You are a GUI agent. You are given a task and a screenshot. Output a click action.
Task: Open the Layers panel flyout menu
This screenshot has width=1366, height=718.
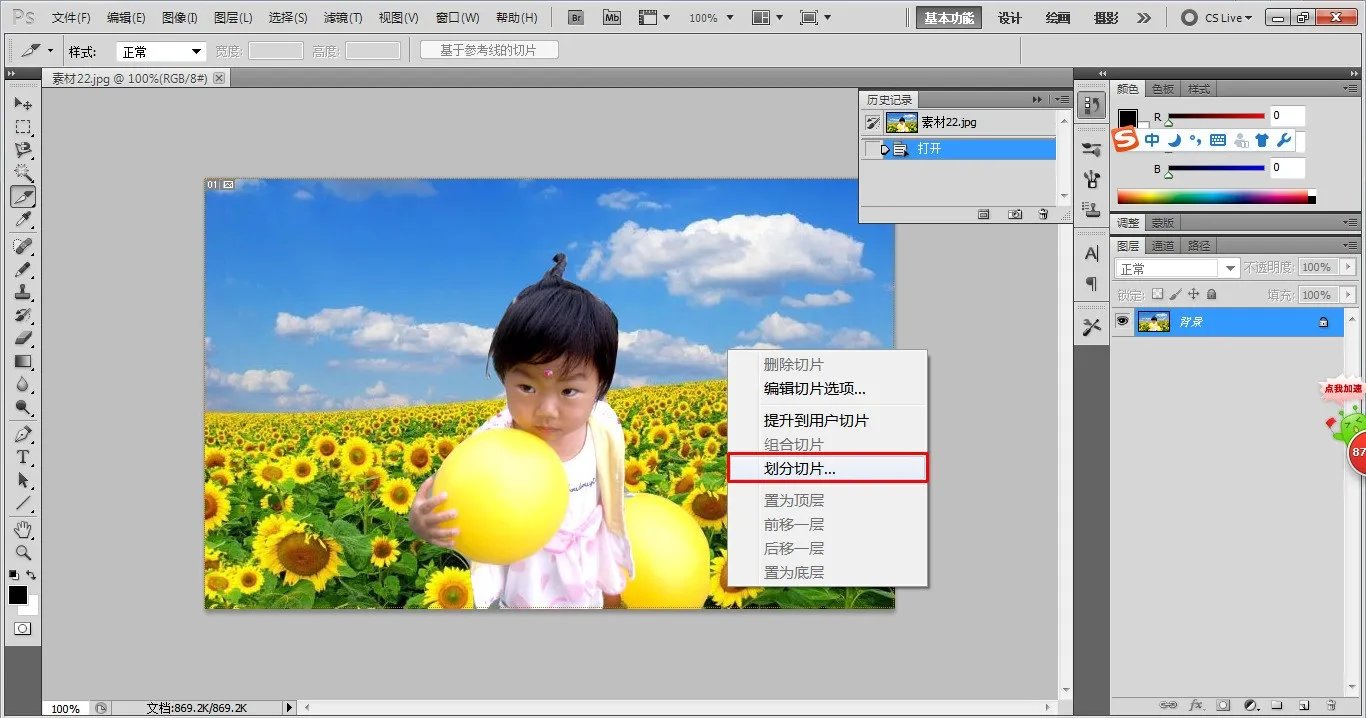tap(1351, 245)
